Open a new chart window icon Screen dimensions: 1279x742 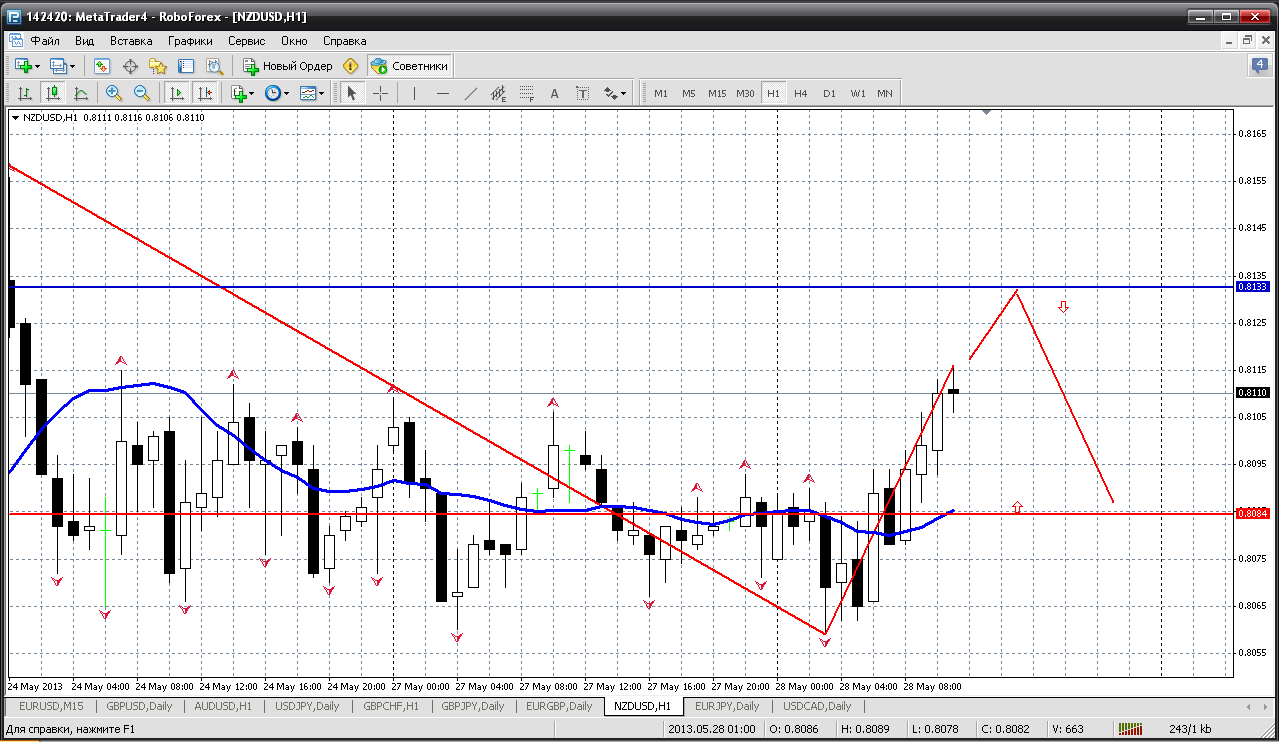pyautogui.click(x=22, y=66)
